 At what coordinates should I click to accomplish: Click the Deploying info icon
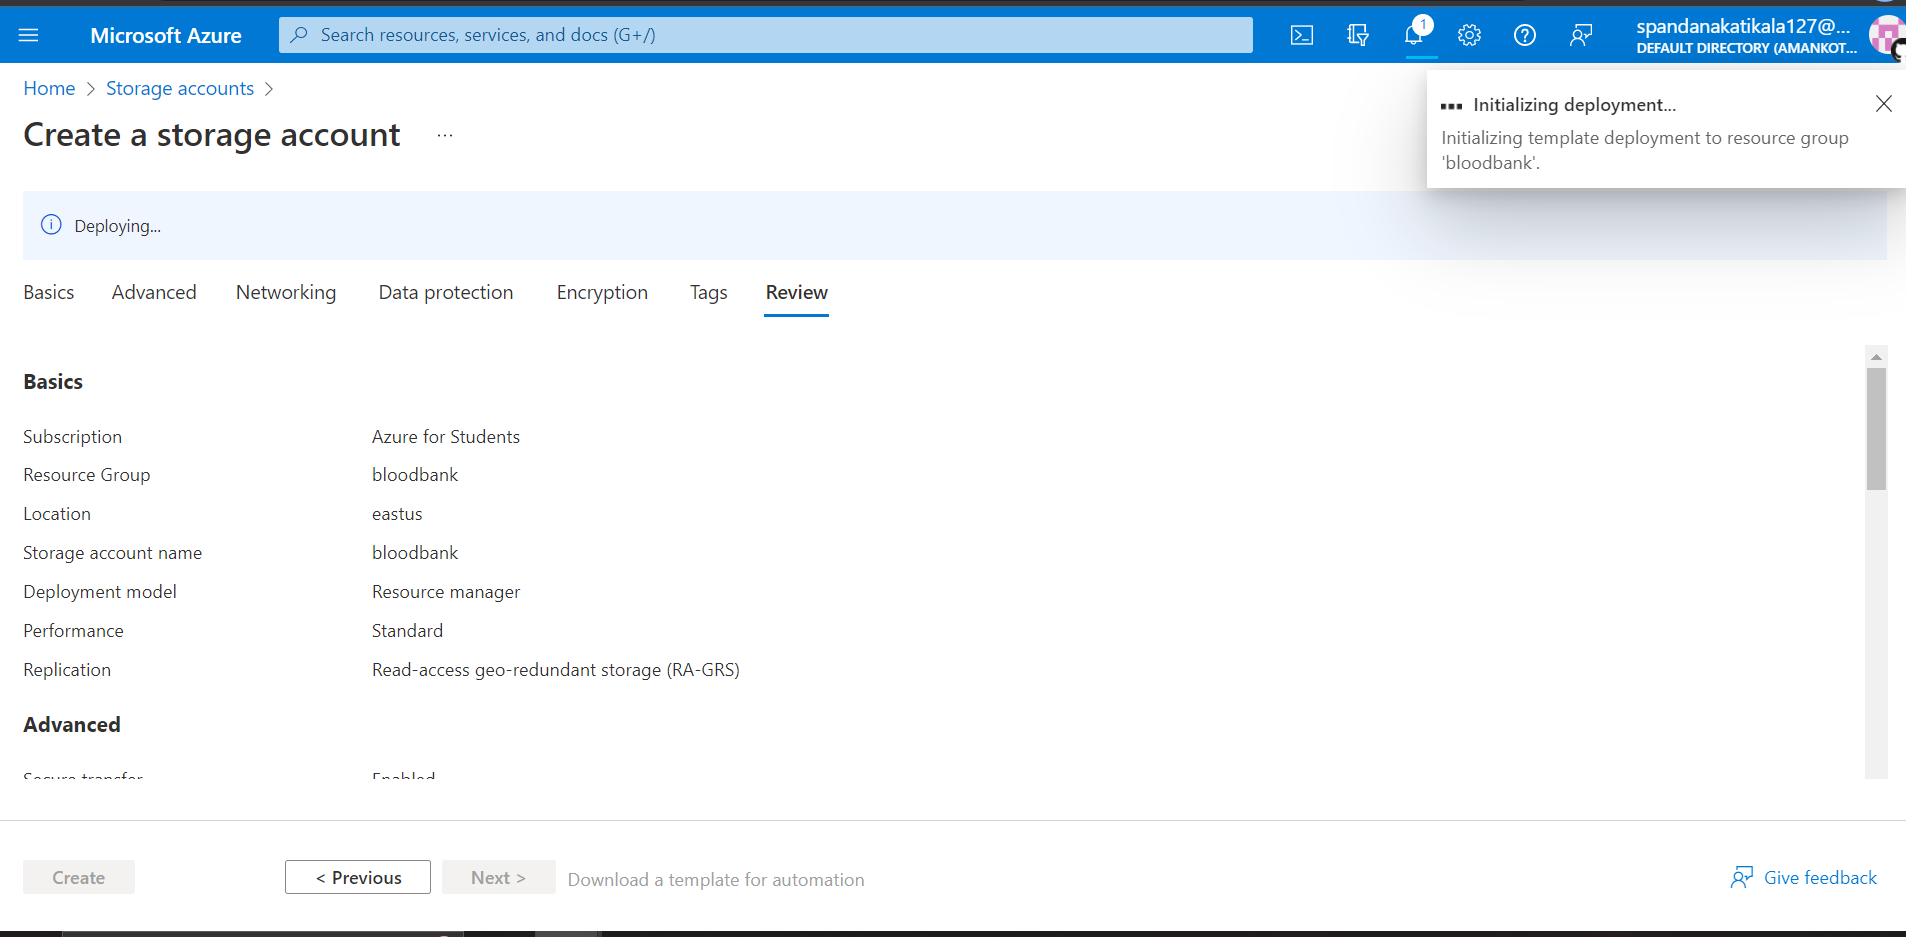point(50,224)
